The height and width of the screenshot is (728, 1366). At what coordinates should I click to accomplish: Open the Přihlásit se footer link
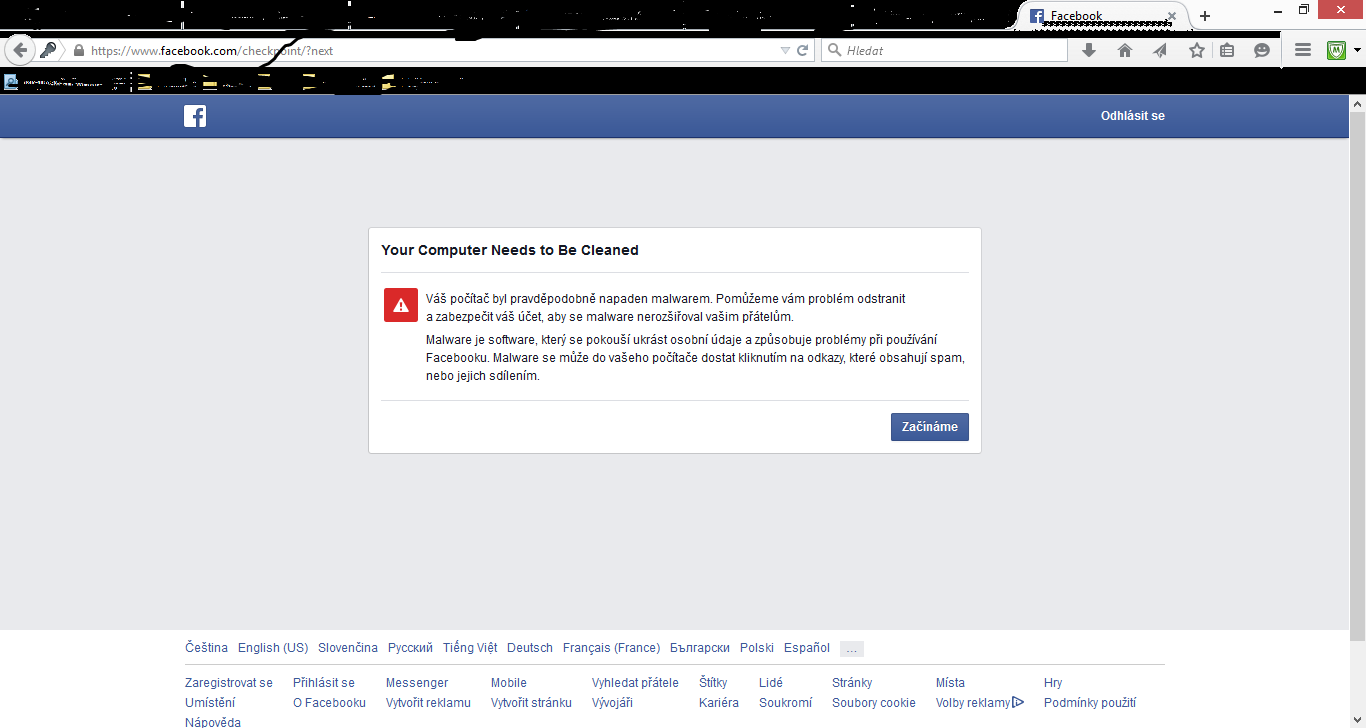point(324,683)
